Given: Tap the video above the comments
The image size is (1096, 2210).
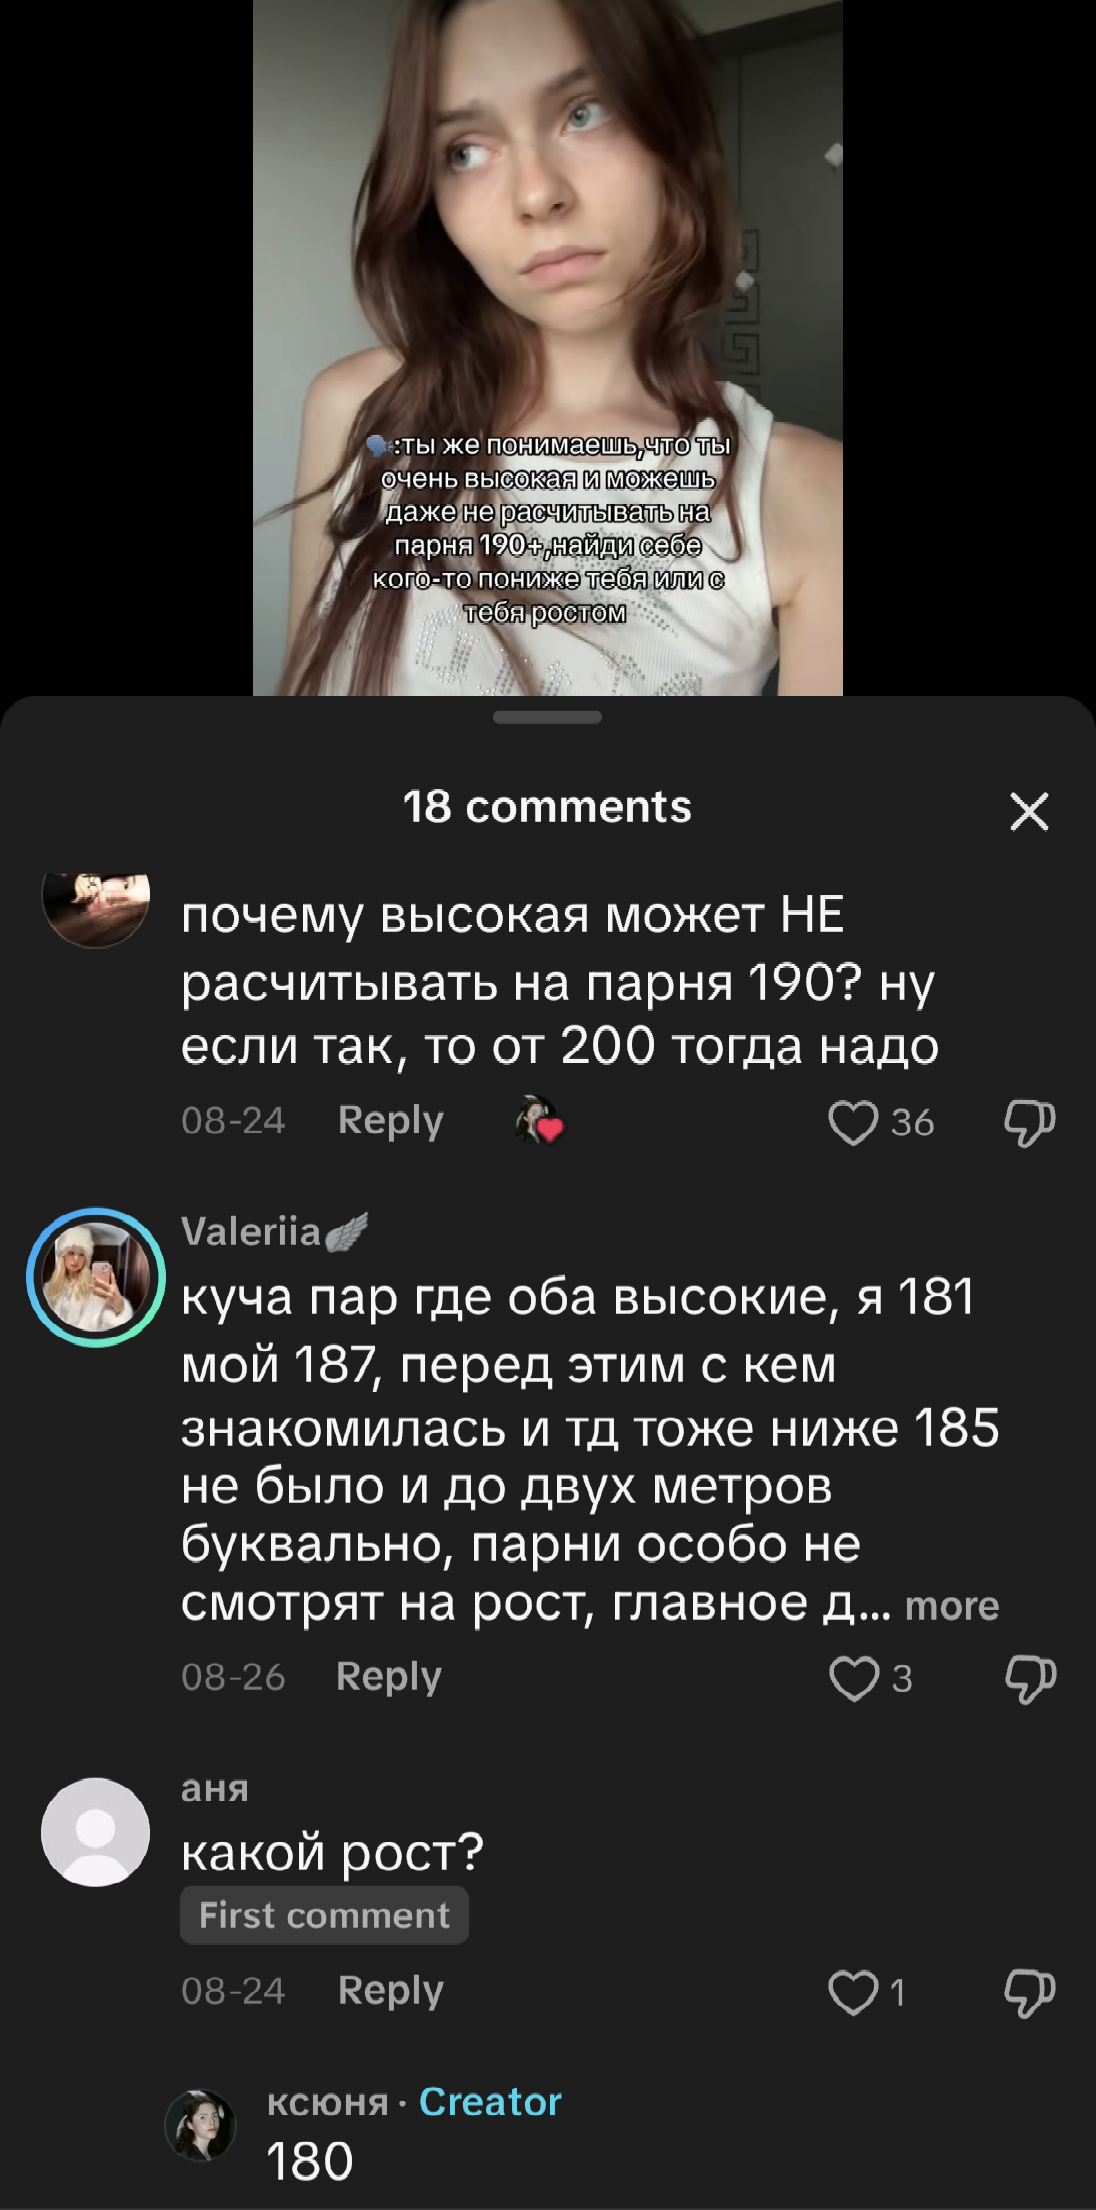Looking at the screenshot, I should click(x=548, y=347).
